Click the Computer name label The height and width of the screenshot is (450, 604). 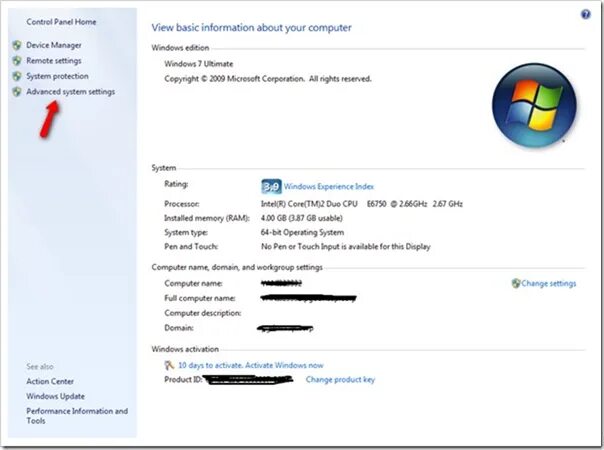pyautogui.click(x=193, y=284)
